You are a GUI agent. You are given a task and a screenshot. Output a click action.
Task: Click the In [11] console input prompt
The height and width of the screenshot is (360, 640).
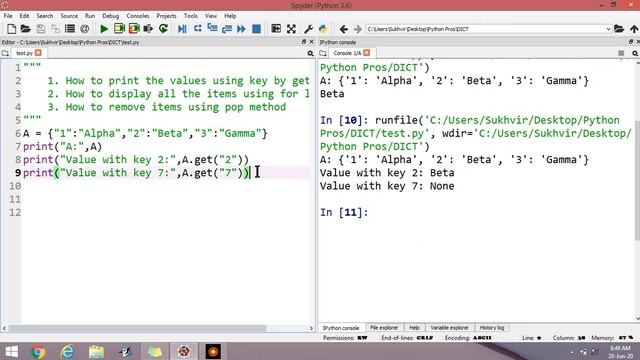pyautogui.click(x=344, y=212)
